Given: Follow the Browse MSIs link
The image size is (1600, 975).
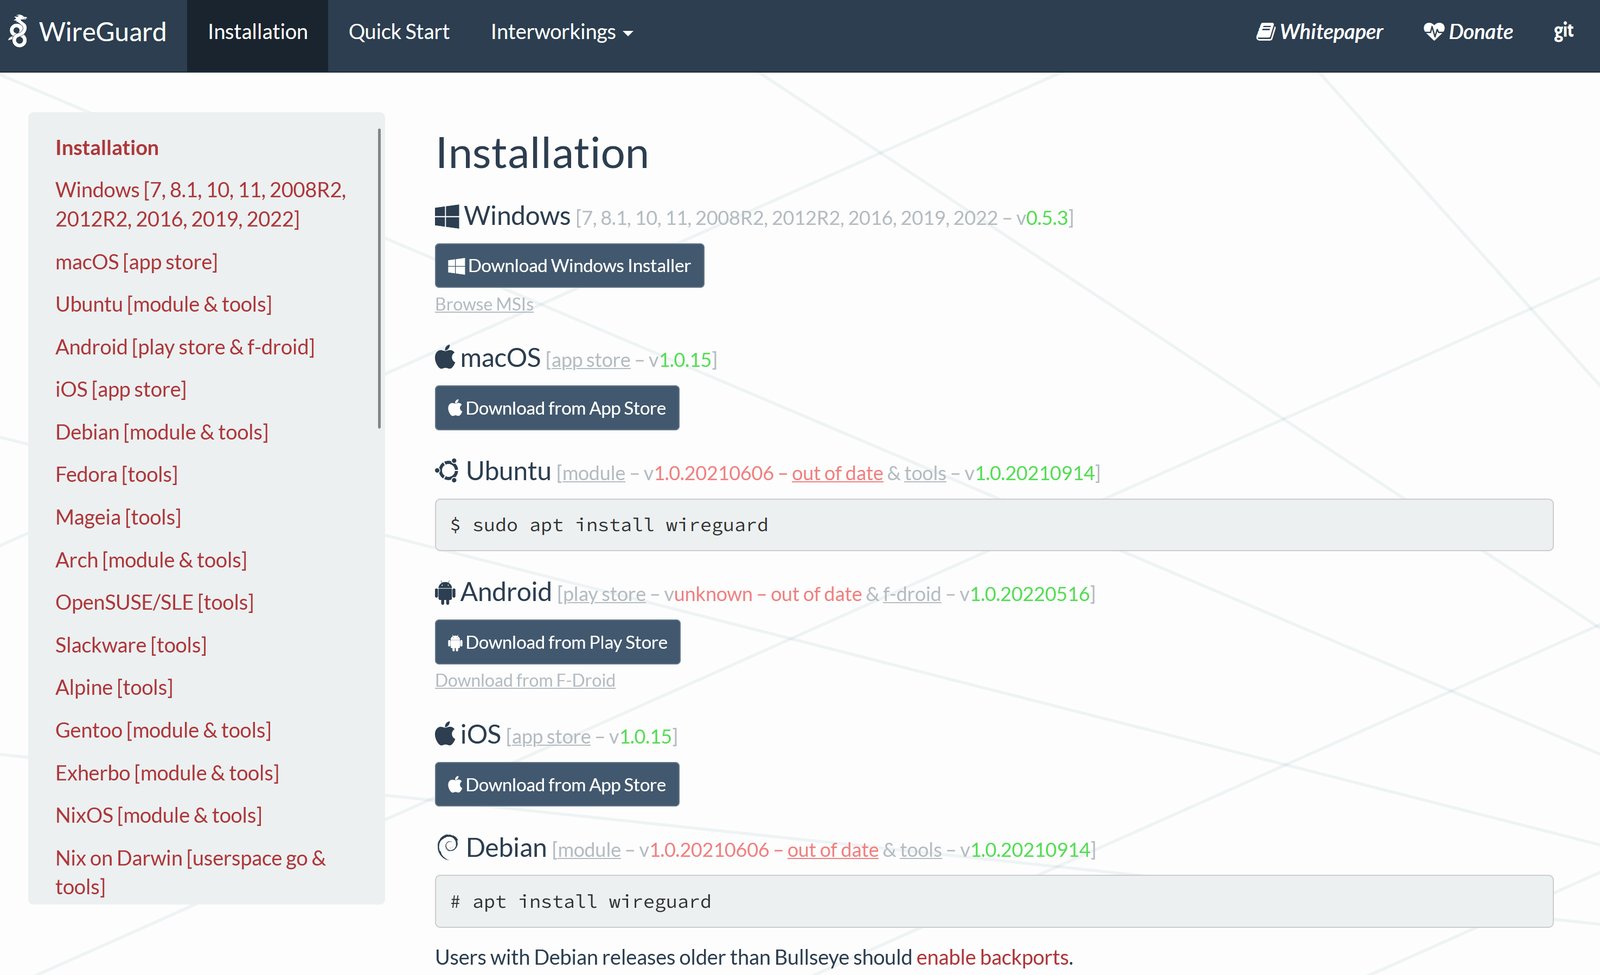Looking at the screenshot, I should click(x=484, y=304).
